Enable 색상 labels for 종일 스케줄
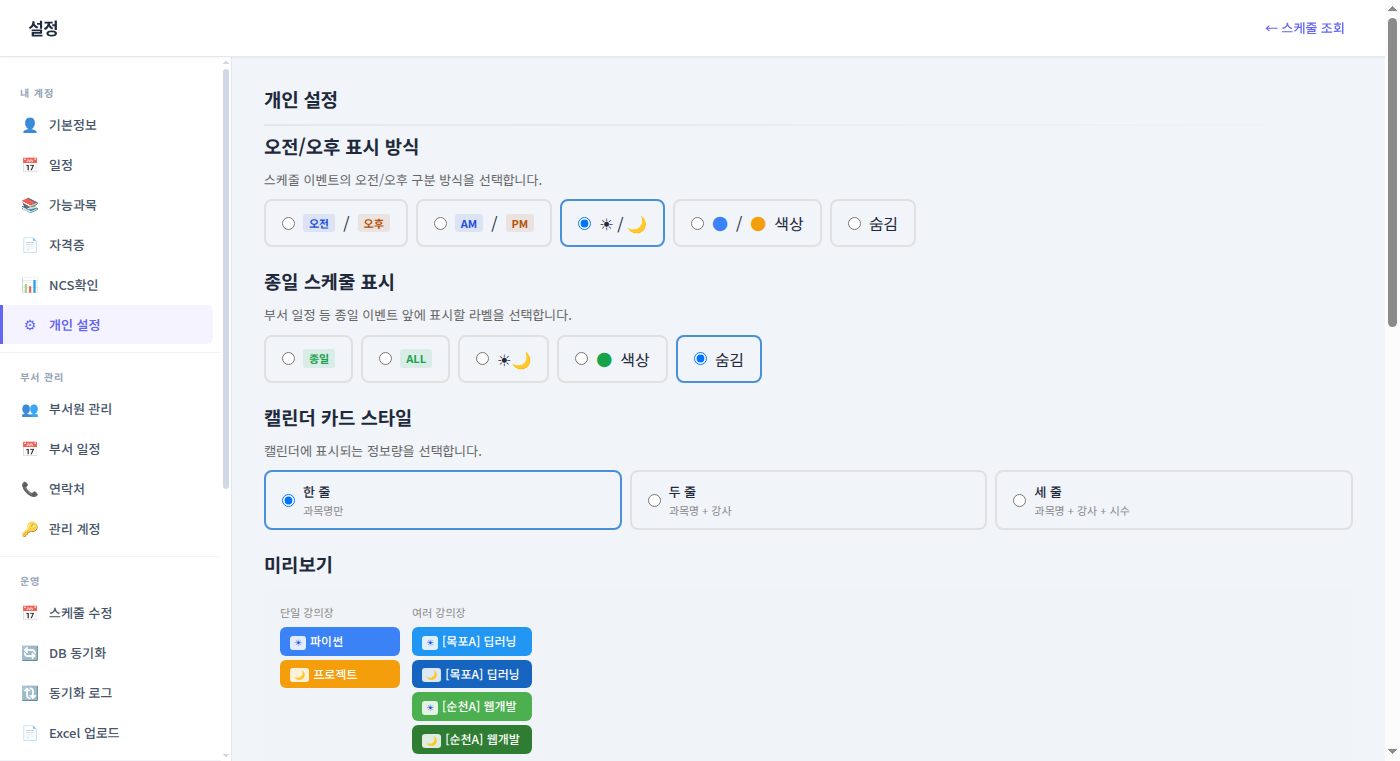Viewport: 1400px width, 761px height. [581, 358]
